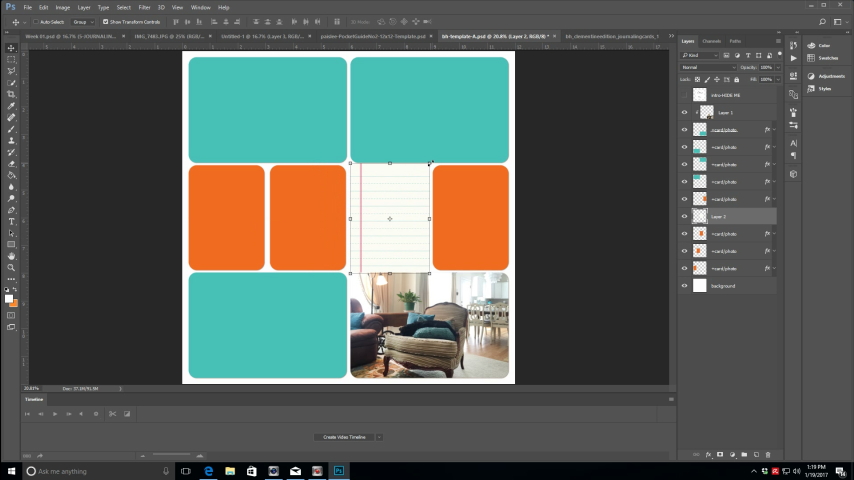854x480 pixels.
Task: Open the Styles panel icon
Action: tap(812, 88)
